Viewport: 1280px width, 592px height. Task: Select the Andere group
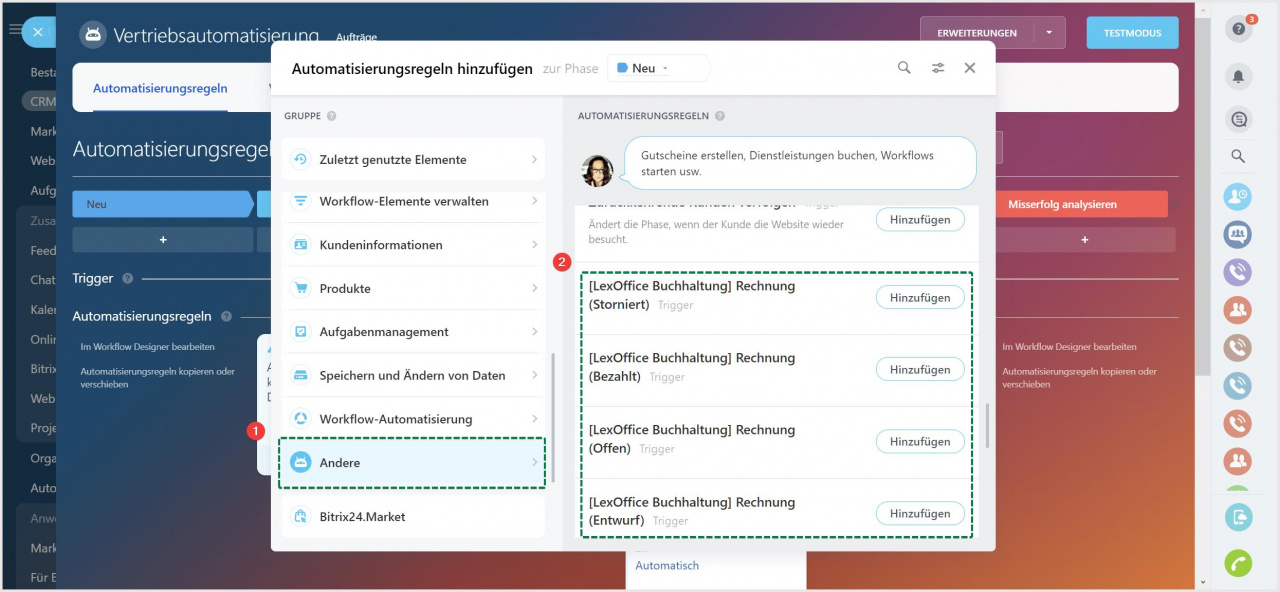point(412,463)
